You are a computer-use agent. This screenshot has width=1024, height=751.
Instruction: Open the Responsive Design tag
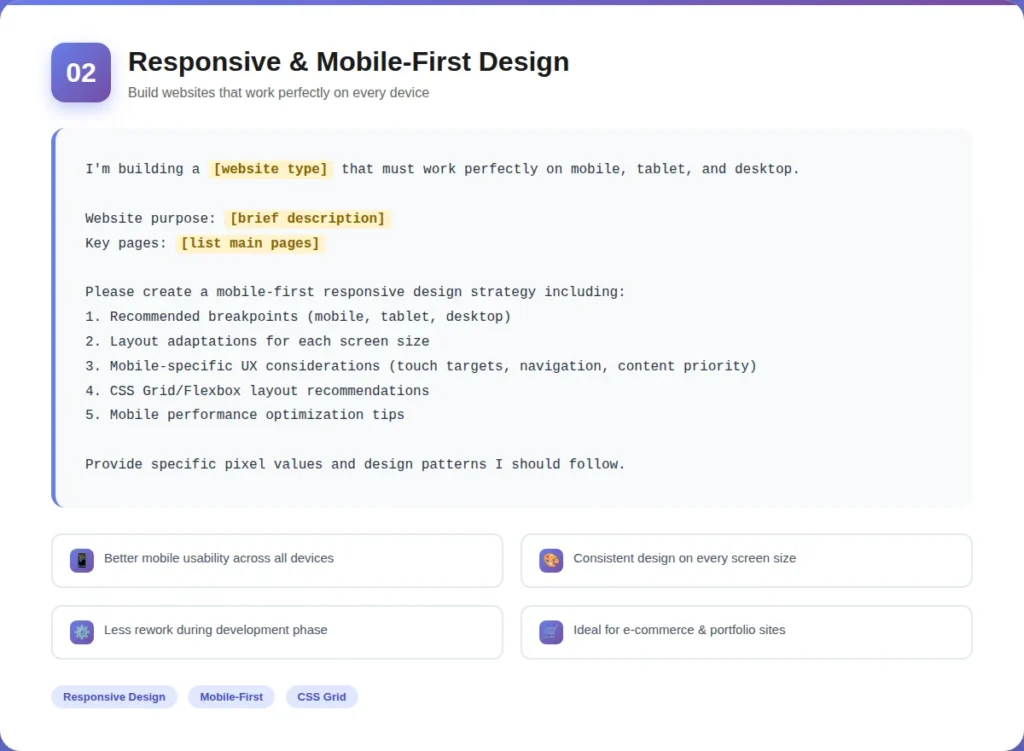(114, 697)
